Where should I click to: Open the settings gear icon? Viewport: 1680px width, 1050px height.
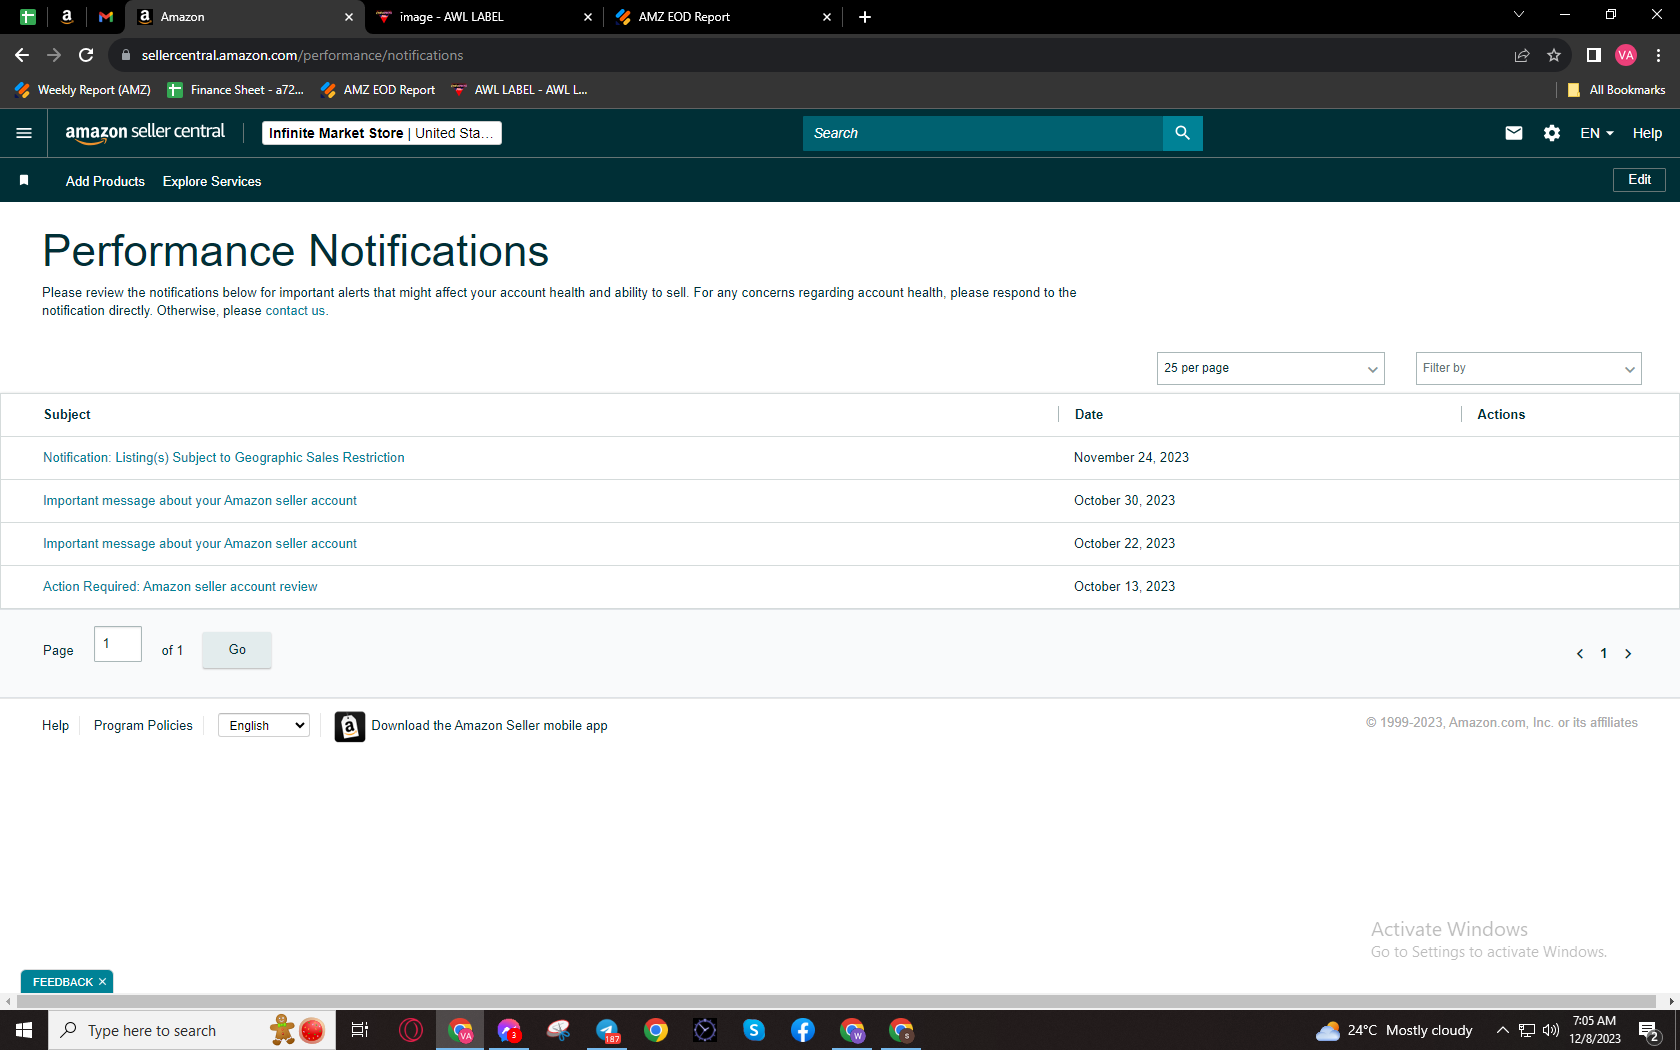click(x=1552, y=133)
